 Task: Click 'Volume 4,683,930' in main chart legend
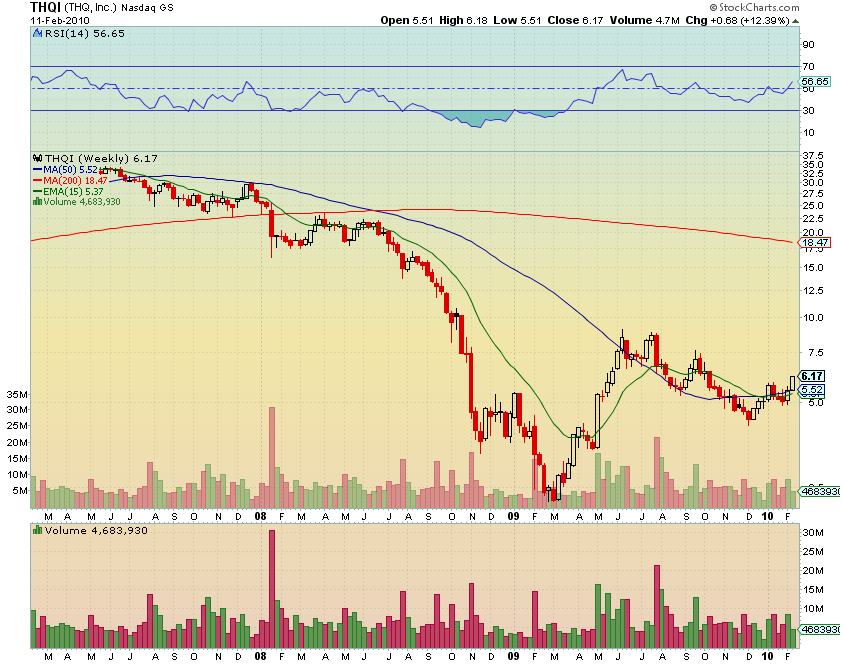pyautogui.click(x=82, y=201)
